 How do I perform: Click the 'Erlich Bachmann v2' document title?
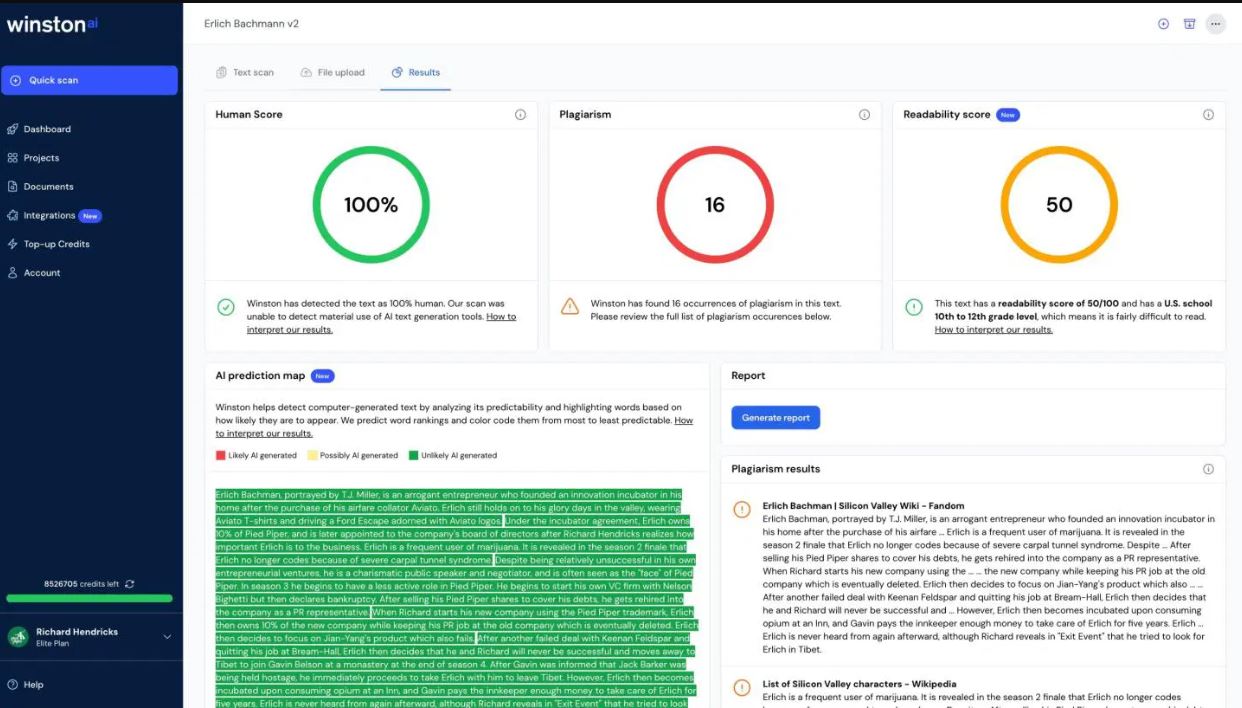[251, 23]
